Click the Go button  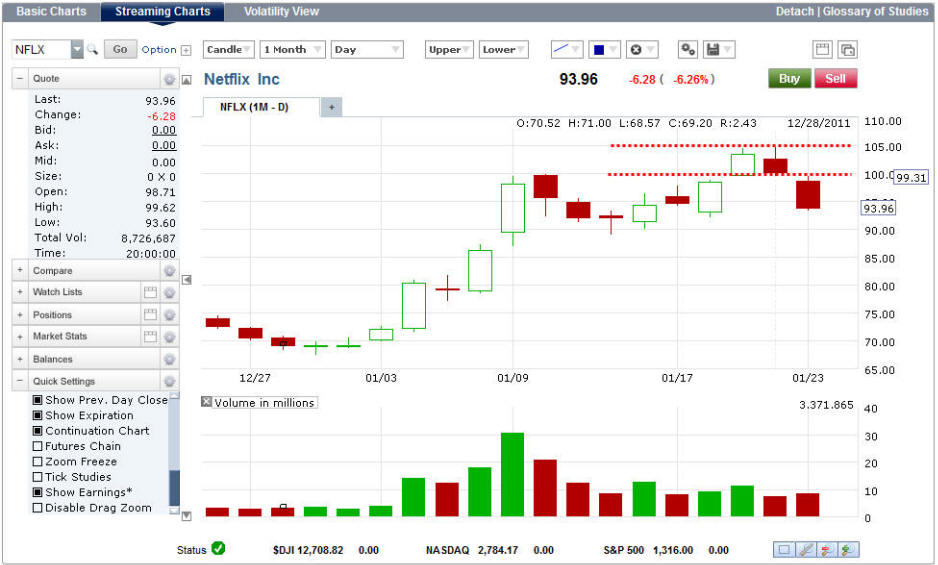120,50
